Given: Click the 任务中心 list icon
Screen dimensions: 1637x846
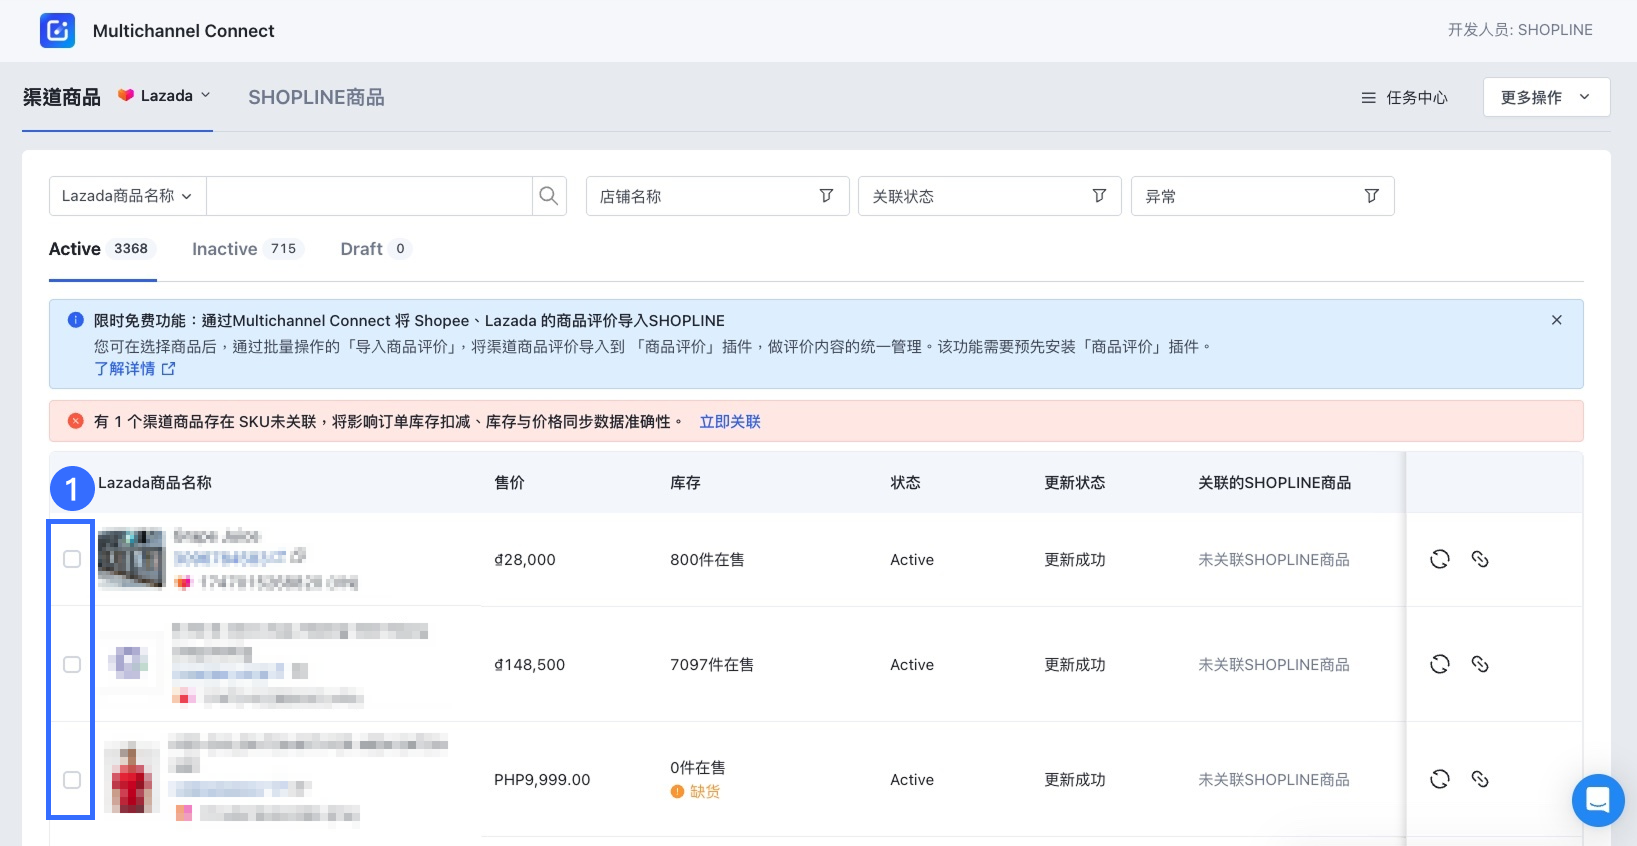Looking at the screenshot, I should tap(1369, 98).
